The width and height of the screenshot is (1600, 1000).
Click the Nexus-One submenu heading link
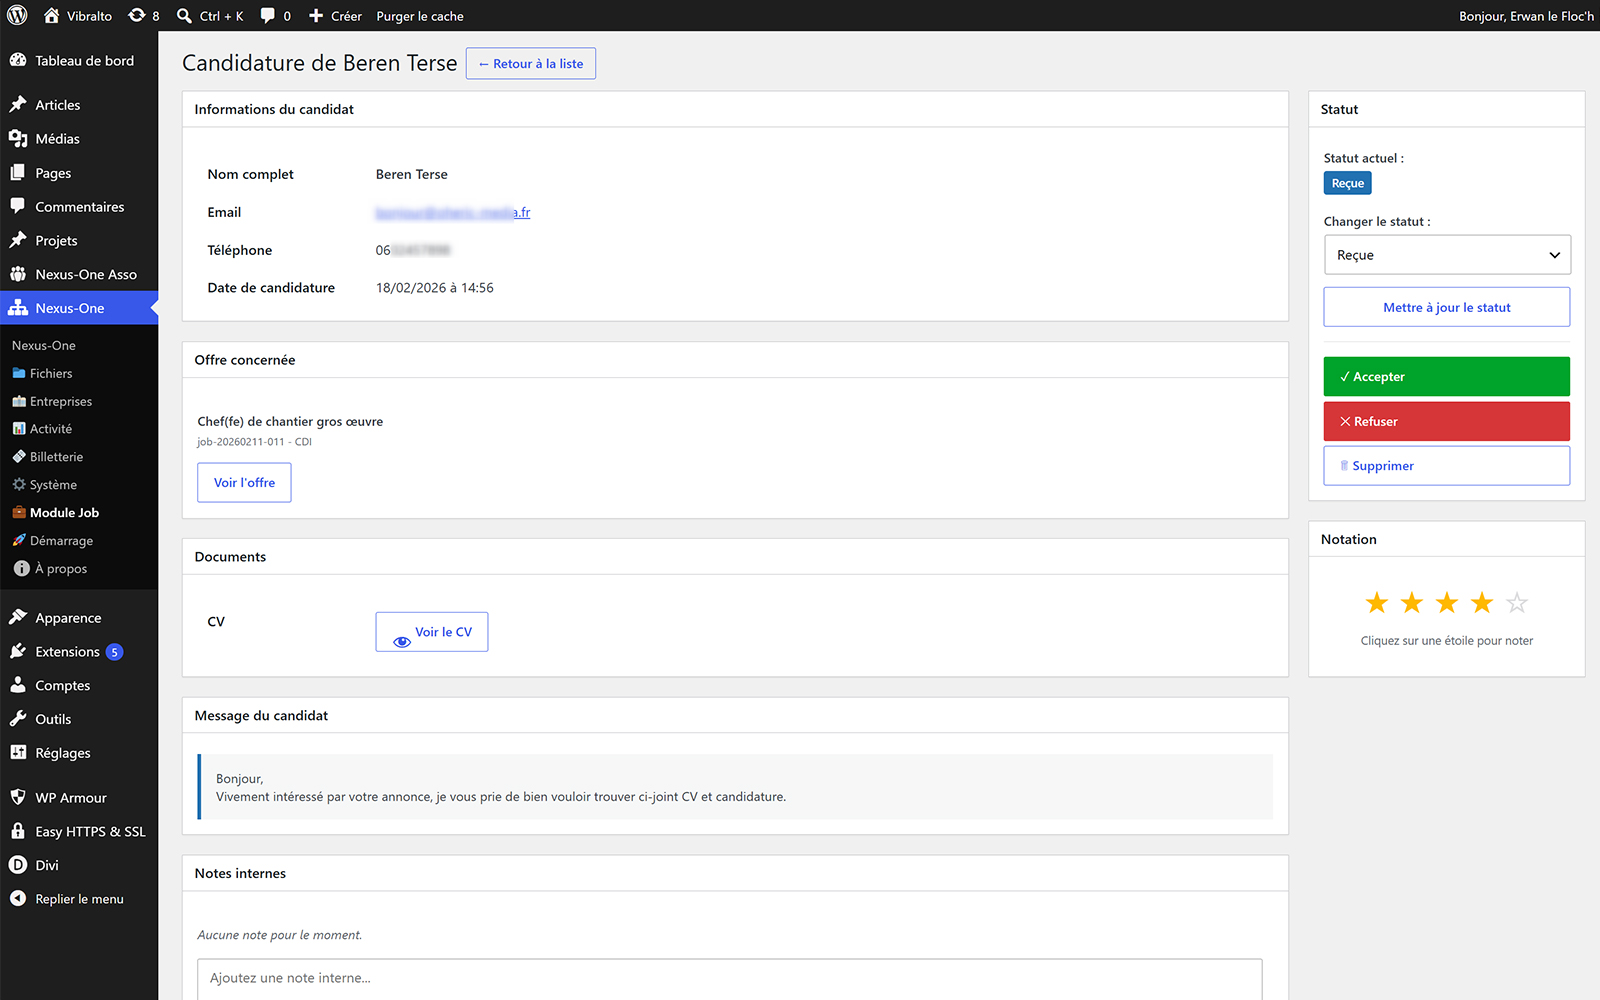[44, 345]
